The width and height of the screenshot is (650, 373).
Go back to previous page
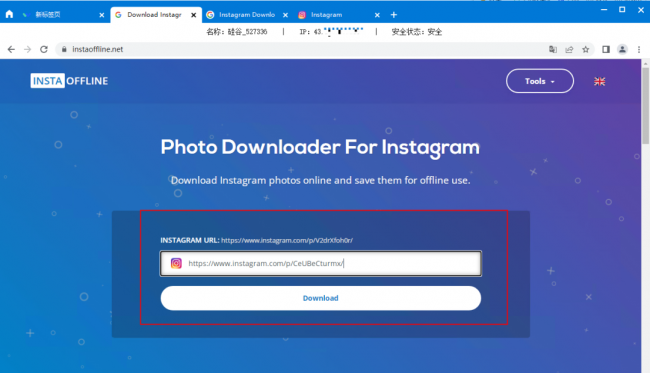11,49
